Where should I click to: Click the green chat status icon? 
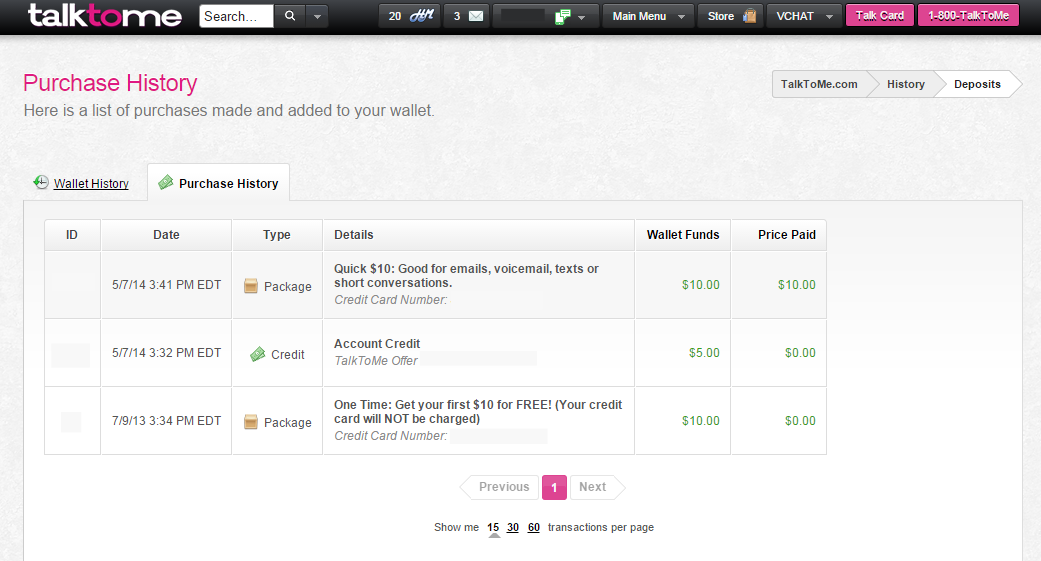tap(562, 17)
